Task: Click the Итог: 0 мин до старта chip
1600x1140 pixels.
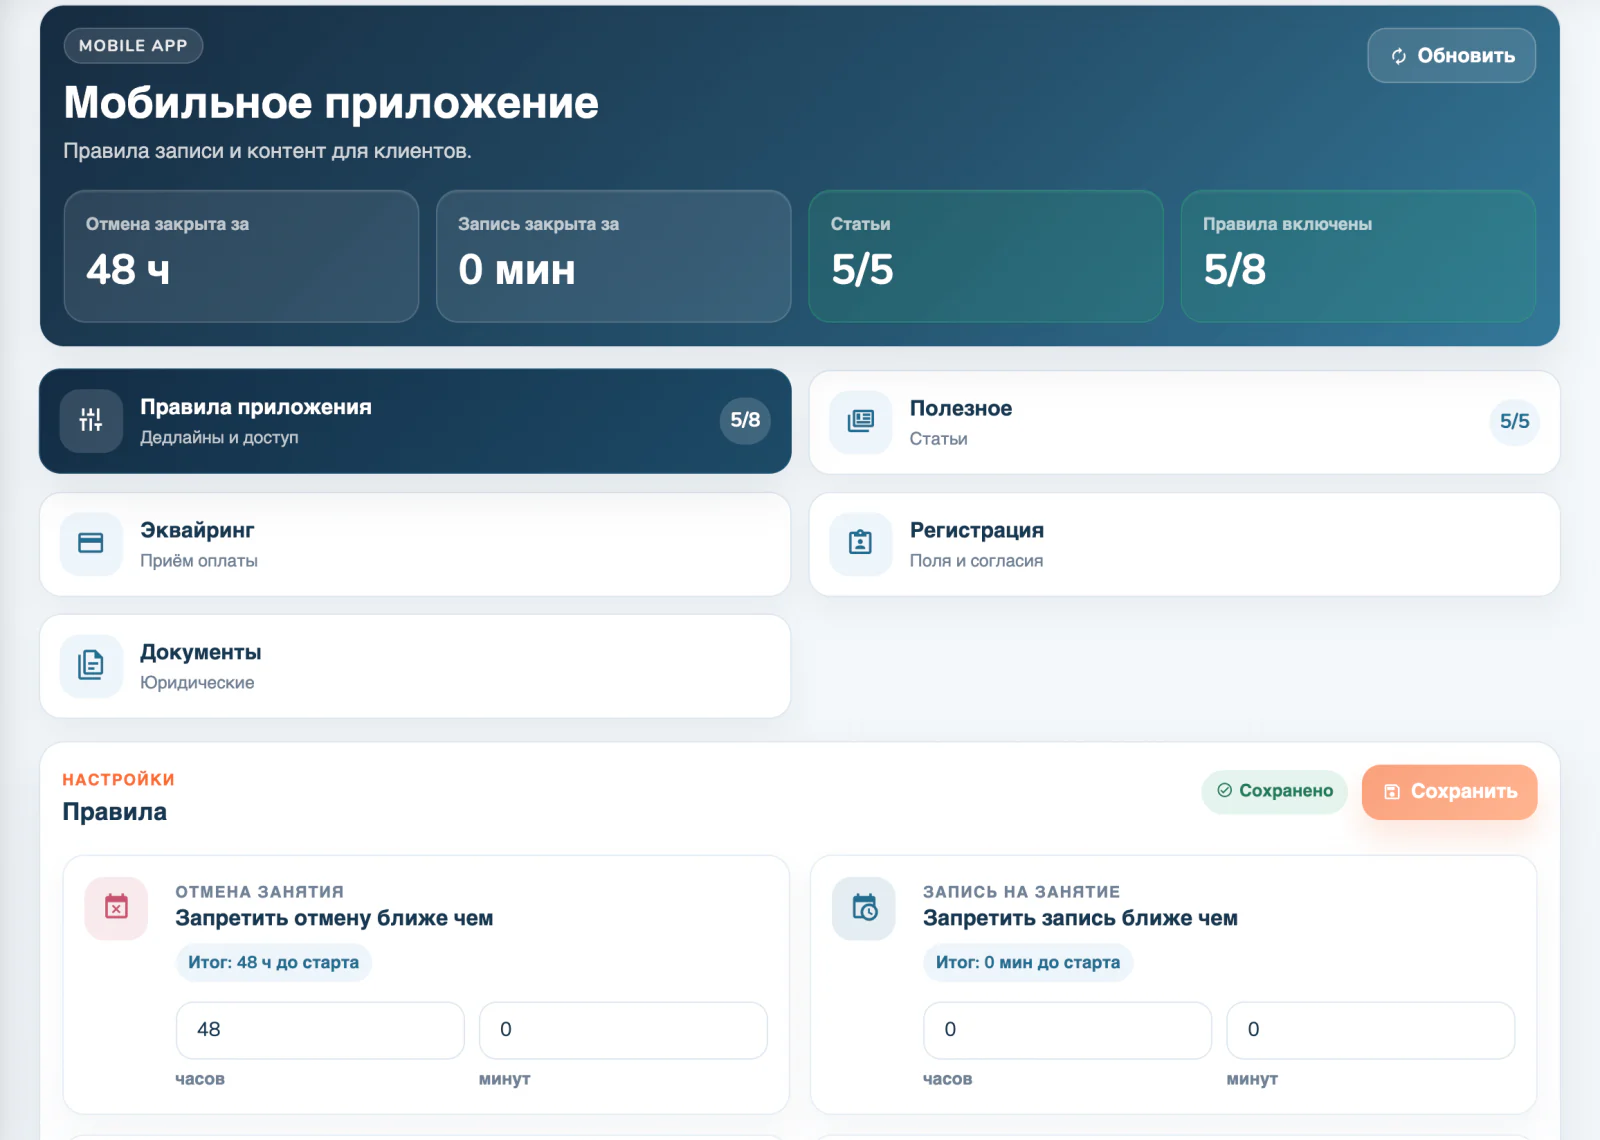Action: point(1027,963)
